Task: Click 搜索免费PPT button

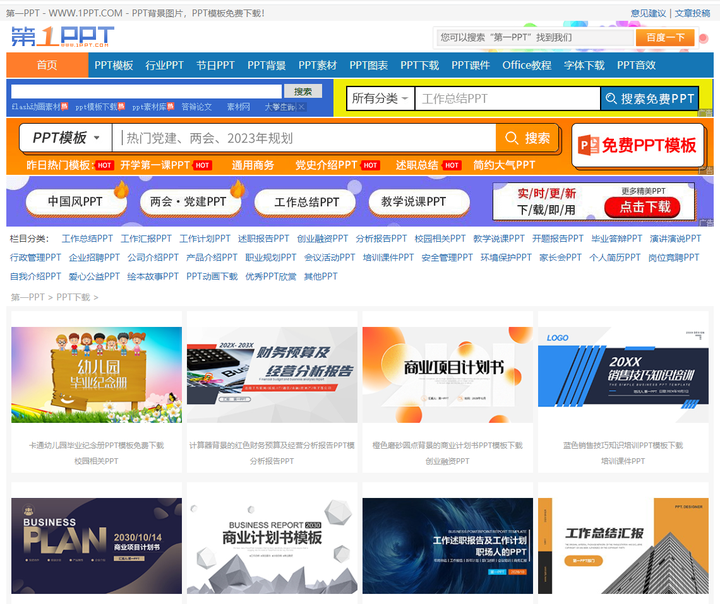Action: coord(650,98)
